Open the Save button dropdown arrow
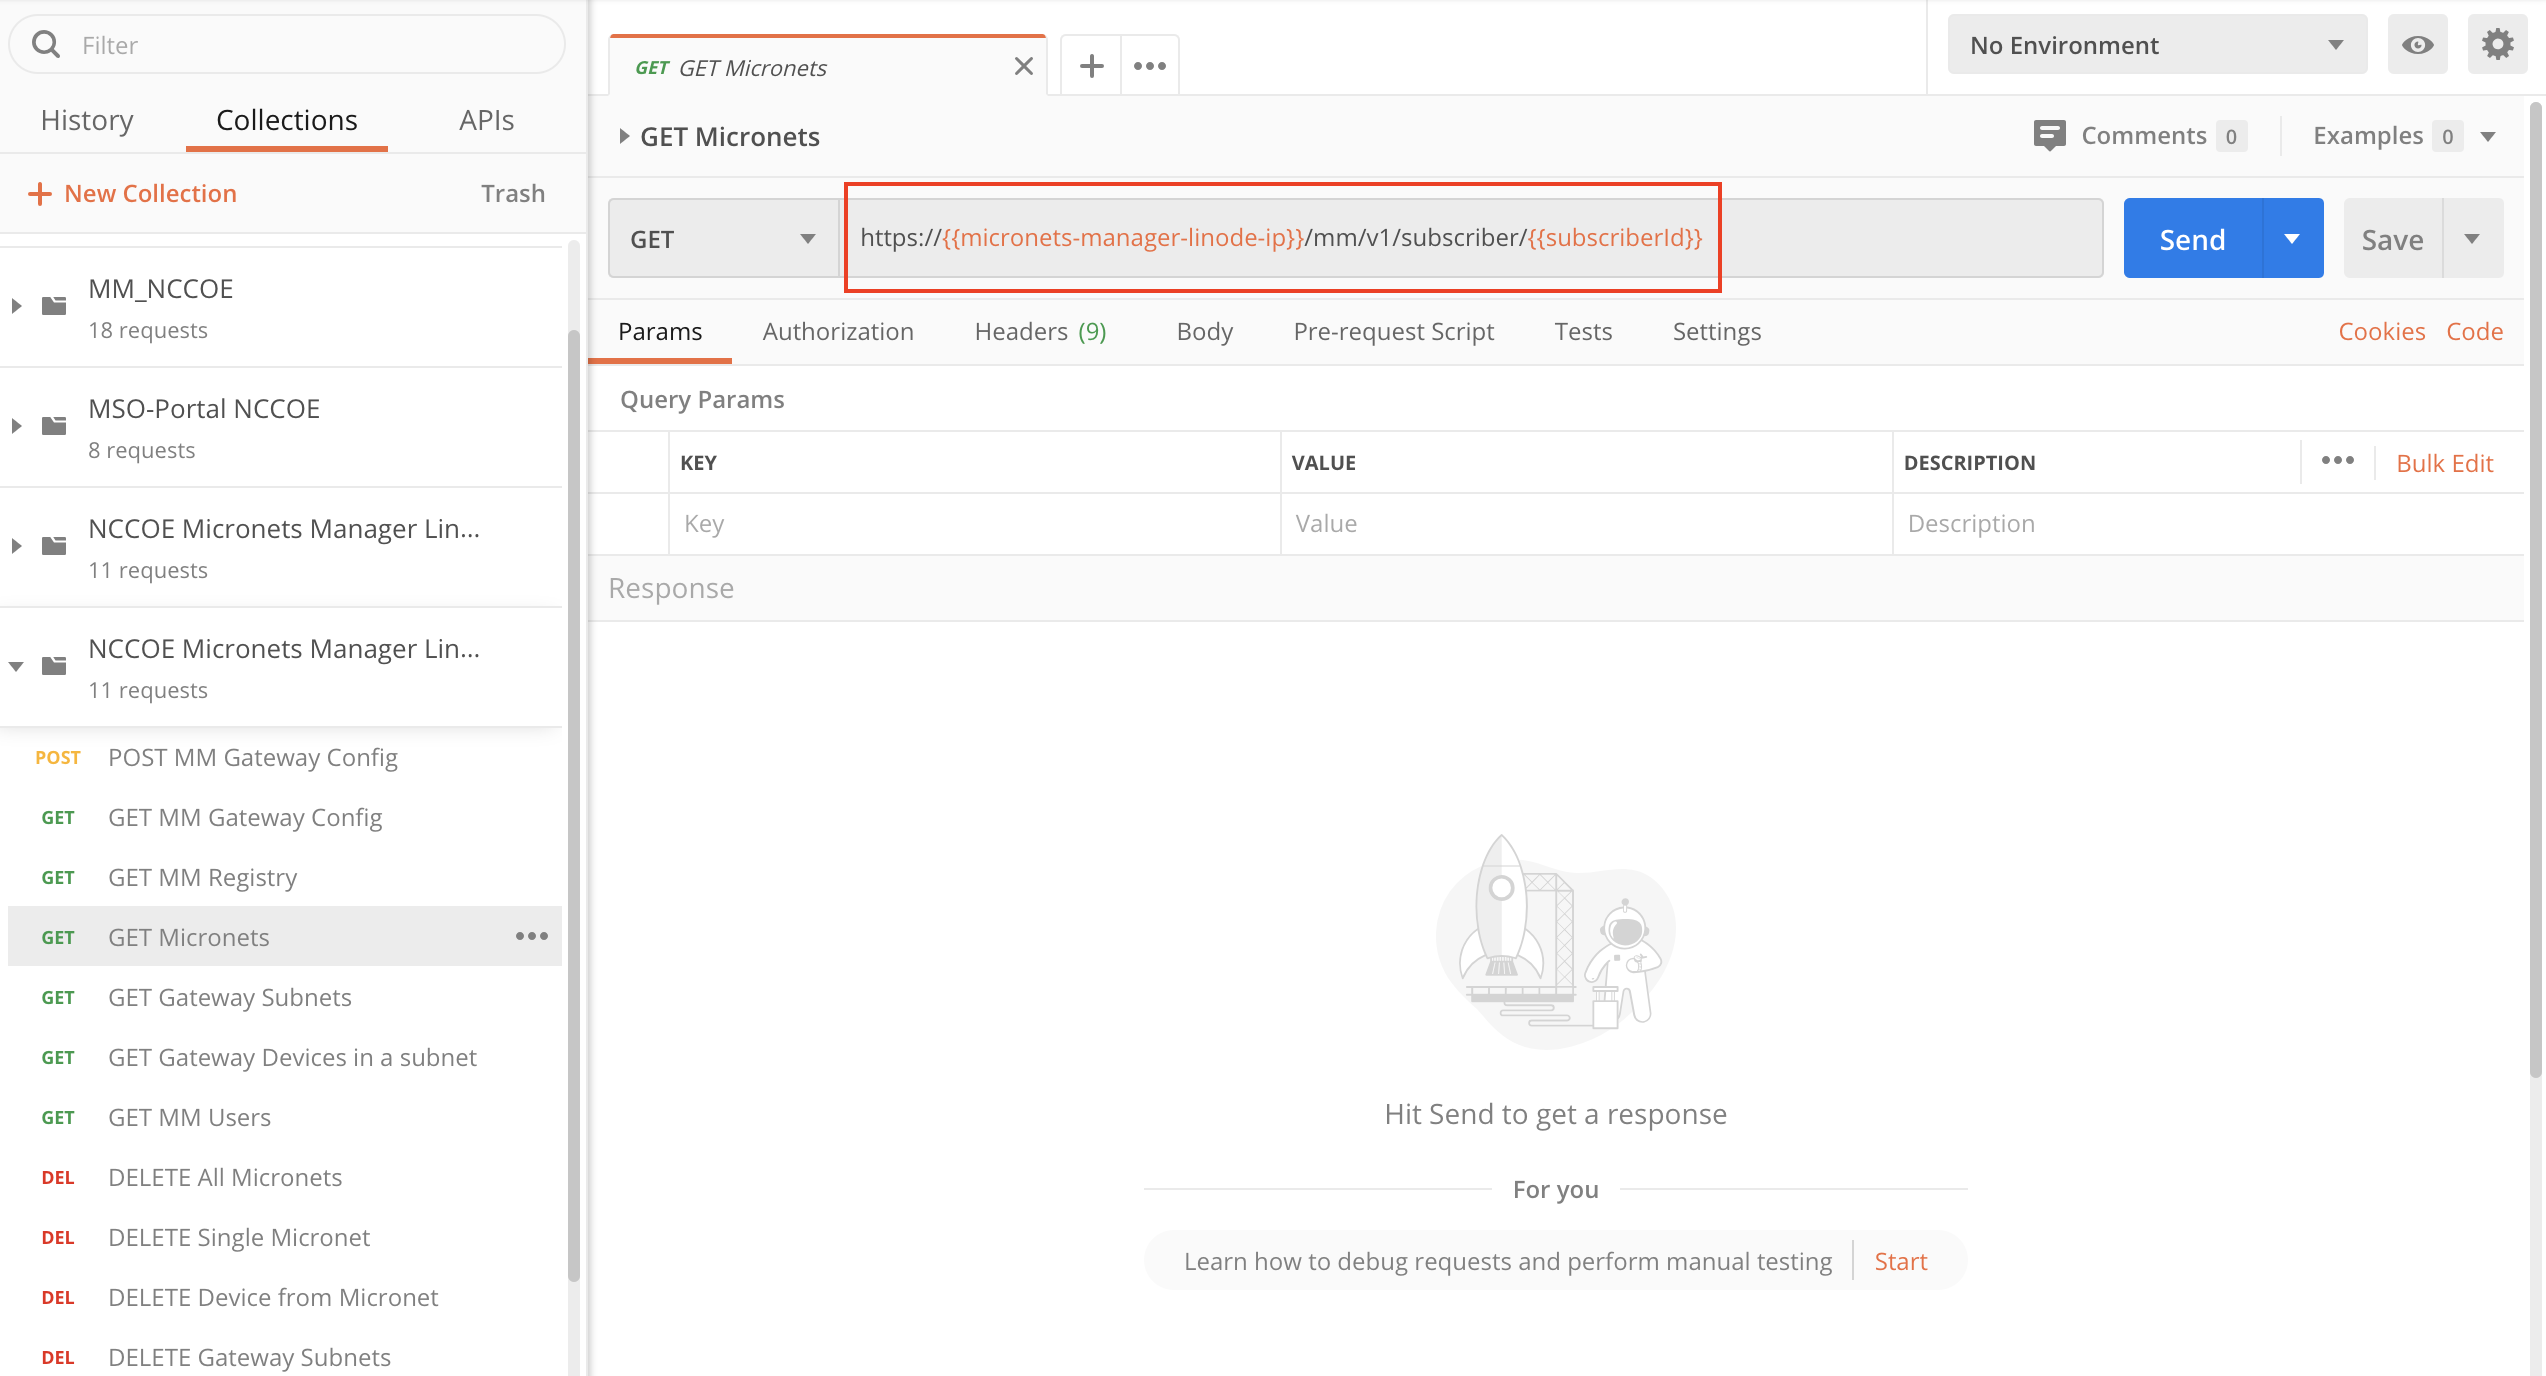The image size is (2546, 1376). point(2472,239)
